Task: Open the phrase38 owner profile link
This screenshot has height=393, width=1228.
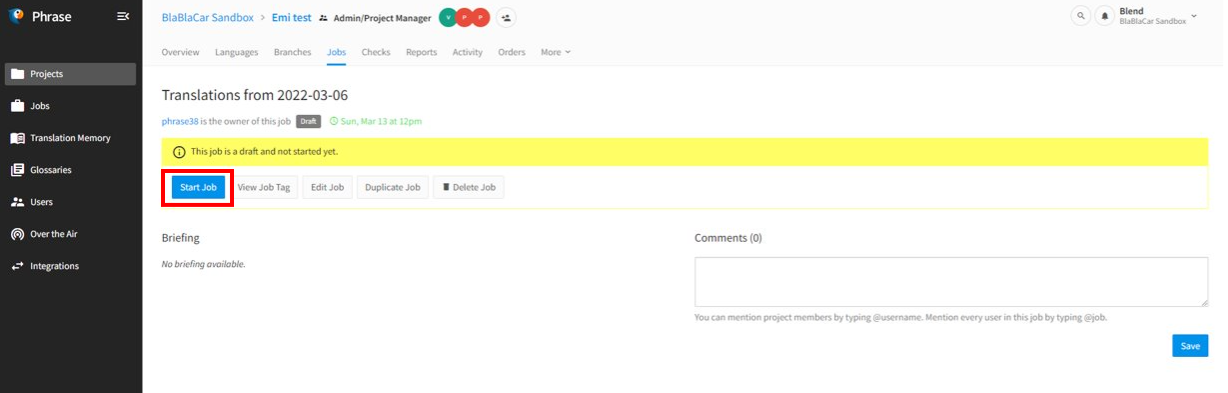Action: click(x=180, y=121)
